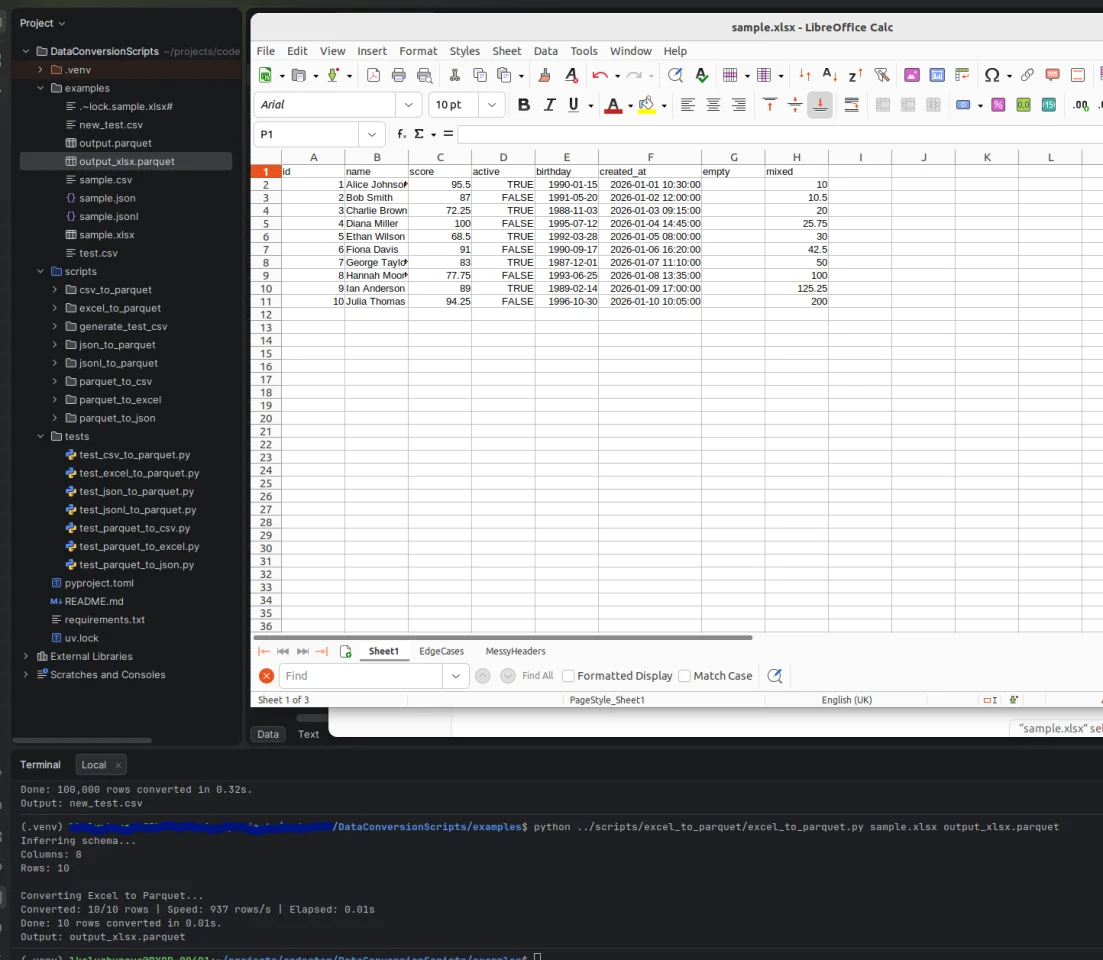Export directly as PDF icon
This screenshot has width=1103, height=960.
(374, 75)
